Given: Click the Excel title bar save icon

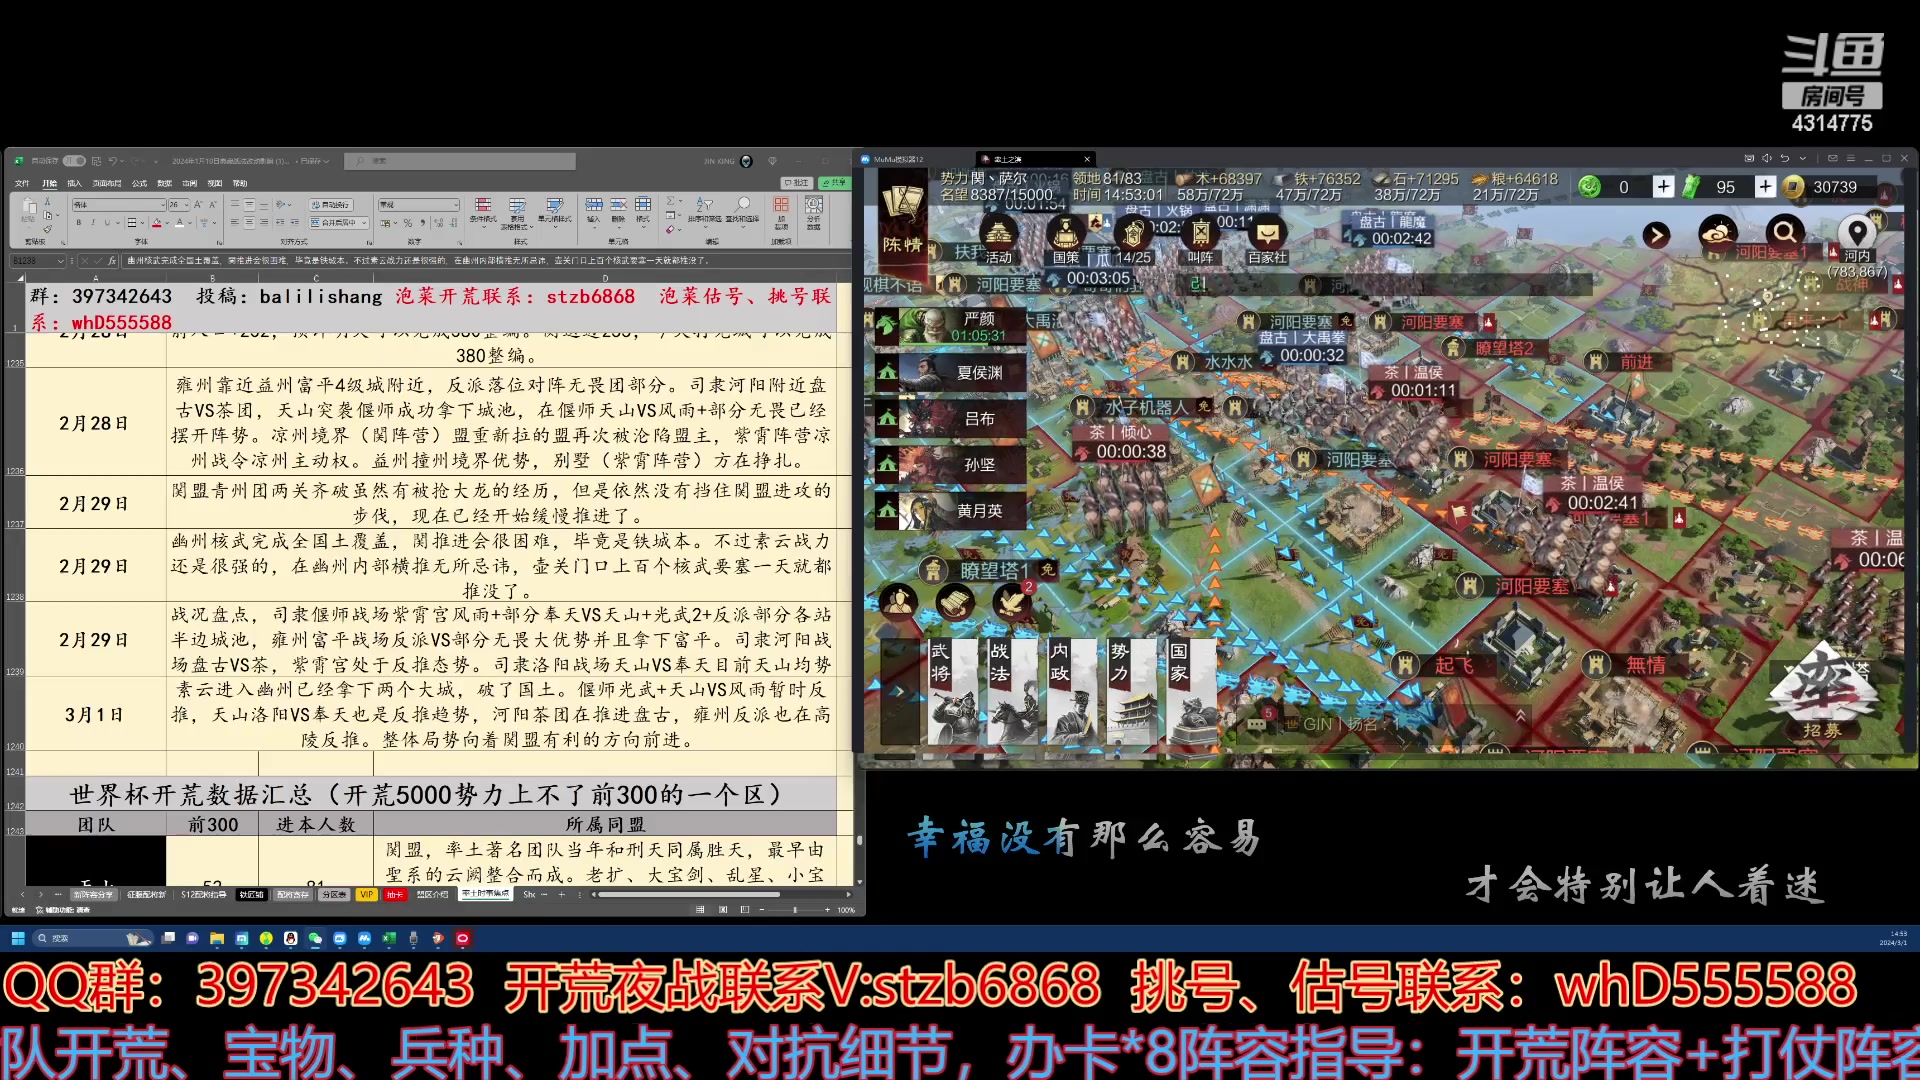Looking at the screenshot, I should click(x=96, y=161).
